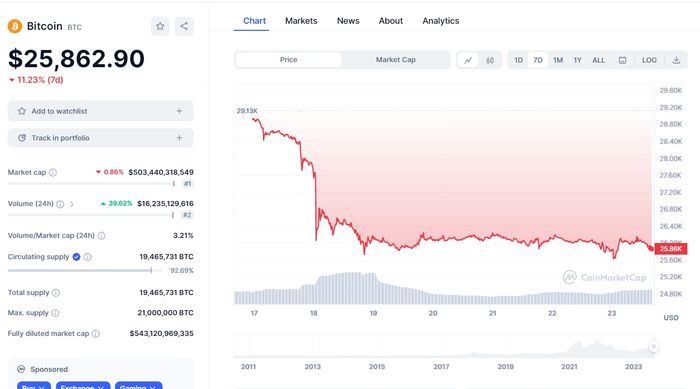The image size is (700, 389).
Task: Select the Market Cap chart toggle
Action: [396, 60]
